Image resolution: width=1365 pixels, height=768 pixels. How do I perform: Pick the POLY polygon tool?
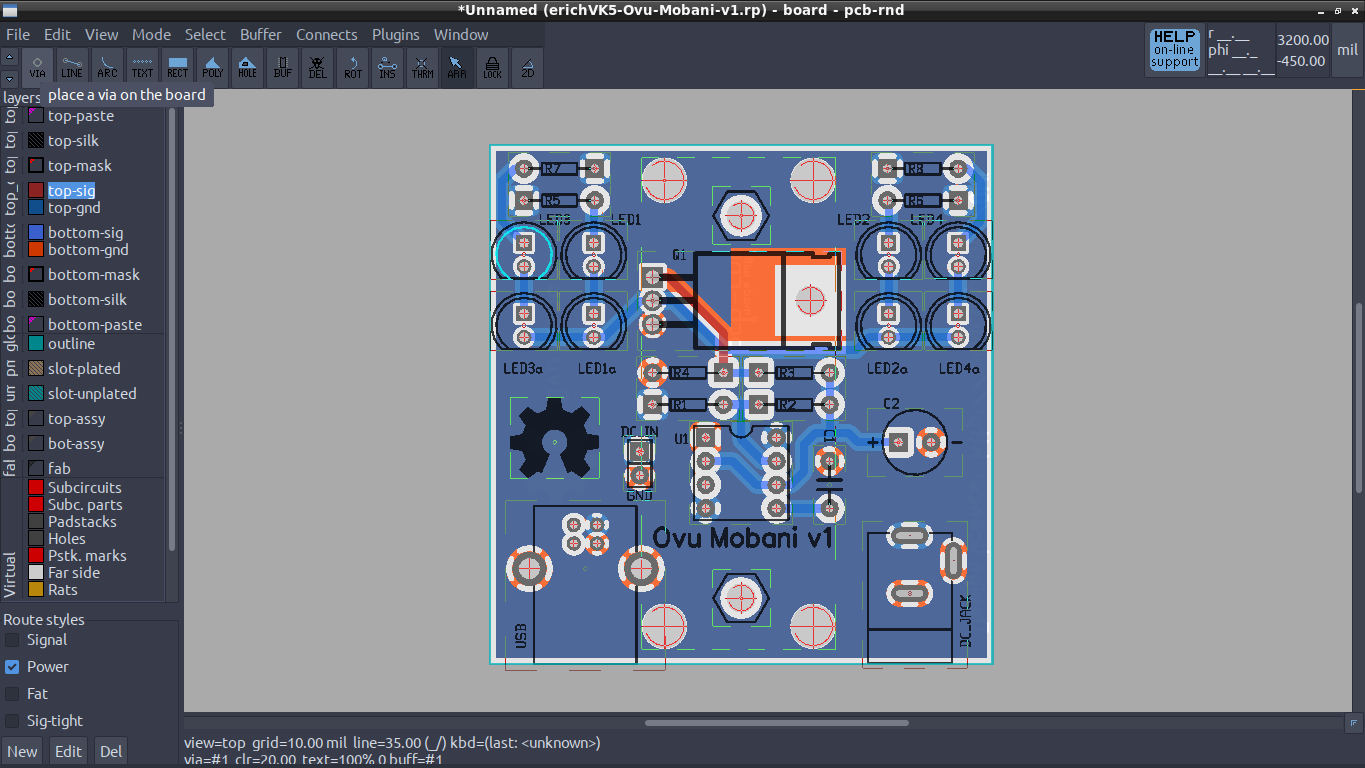212,66
